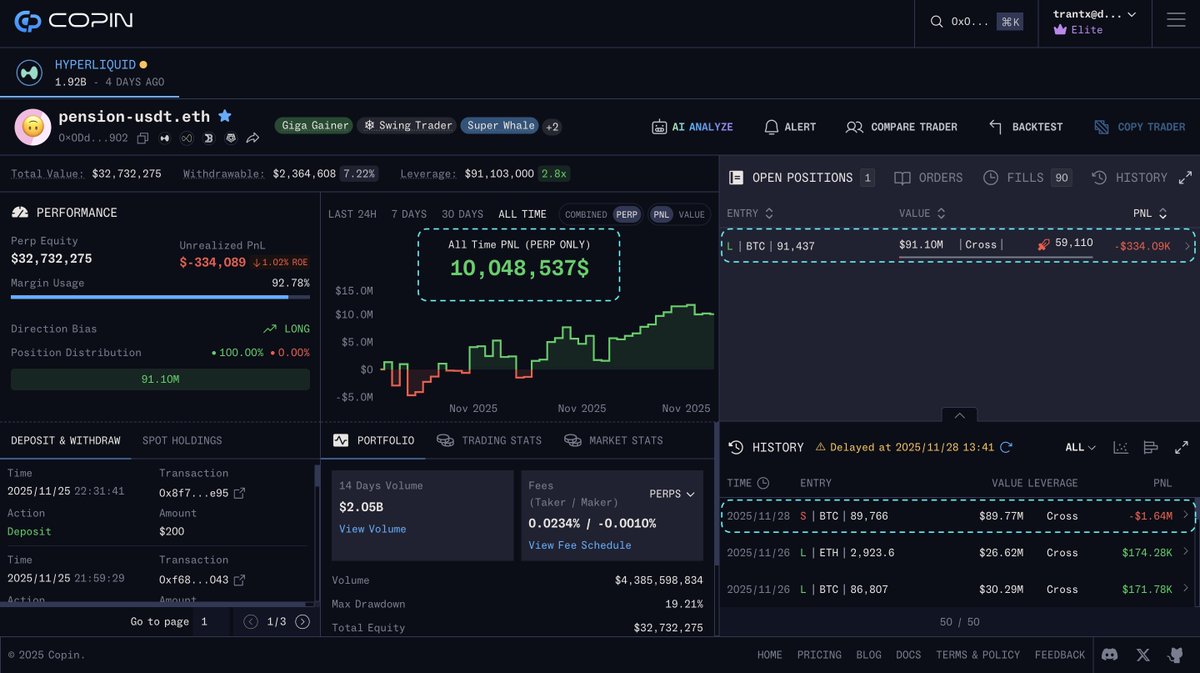Click the Copy Trader icon

click(1101, 127)
